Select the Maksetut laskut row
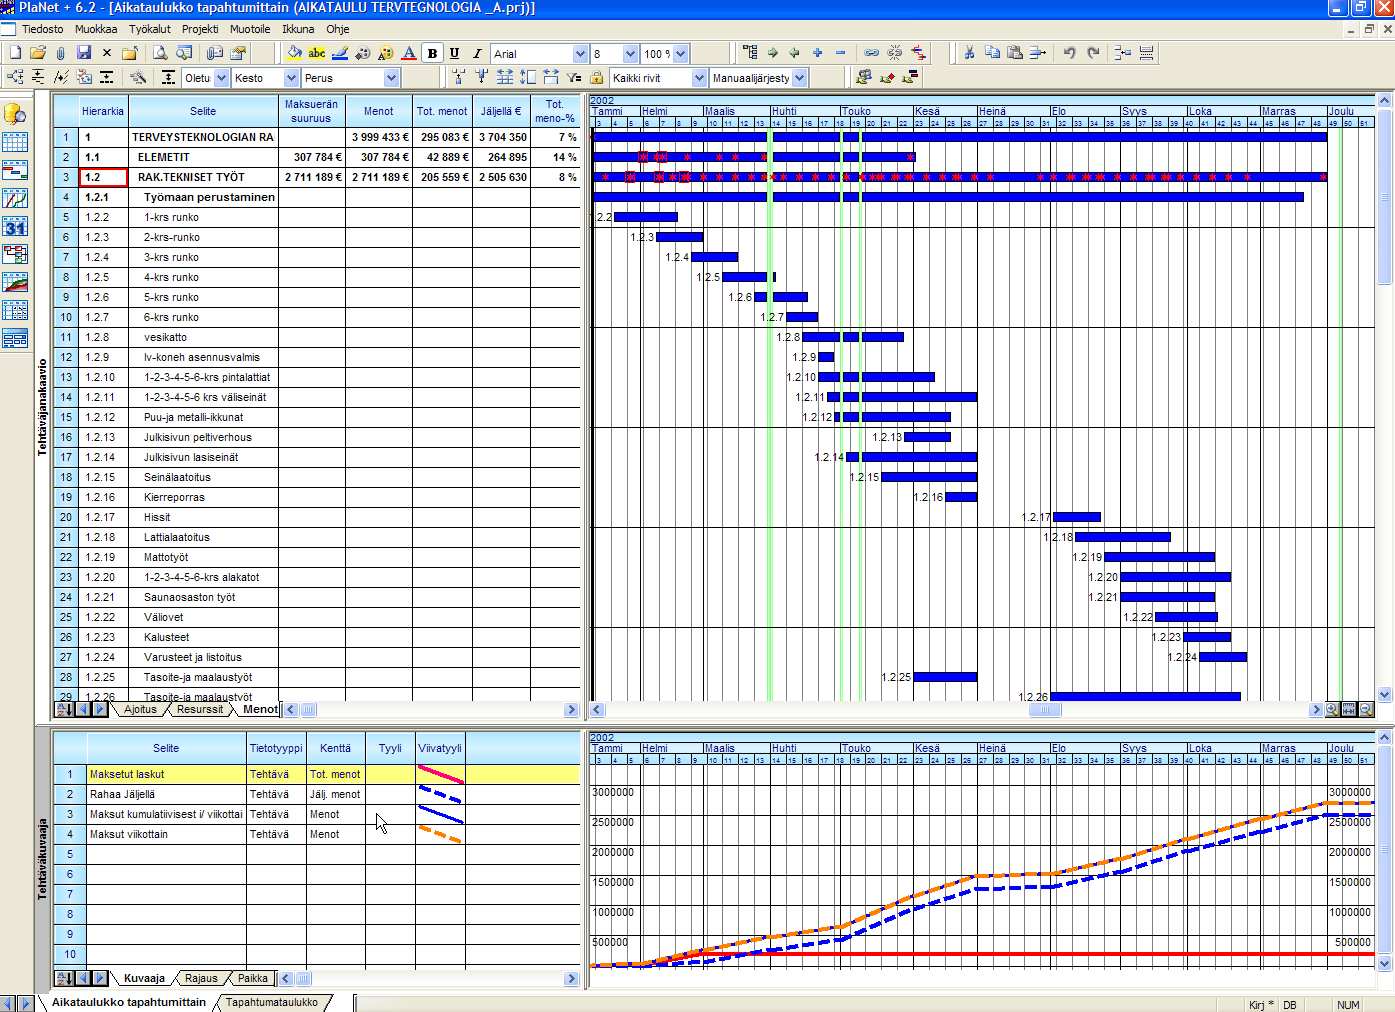The image size is (1395, 1012). tap(317, 774)
